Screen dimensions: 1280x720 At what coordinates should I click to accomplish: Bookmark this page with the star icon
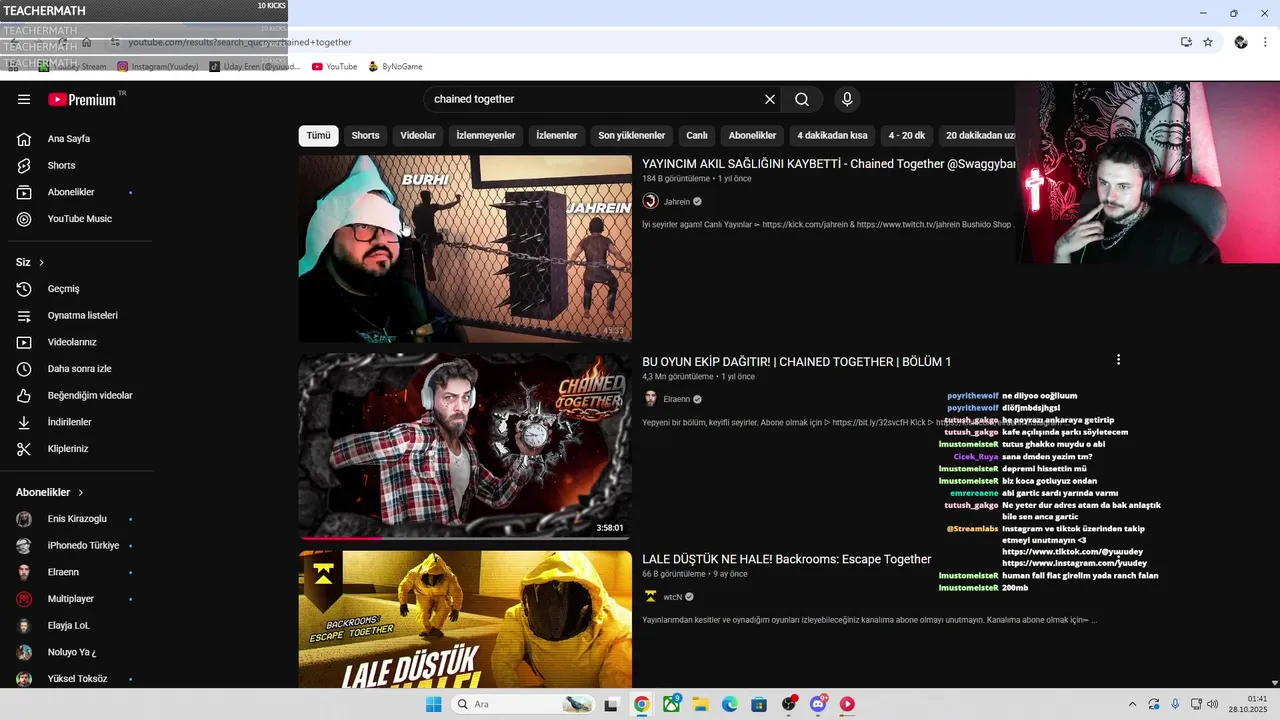point(1208,42)
